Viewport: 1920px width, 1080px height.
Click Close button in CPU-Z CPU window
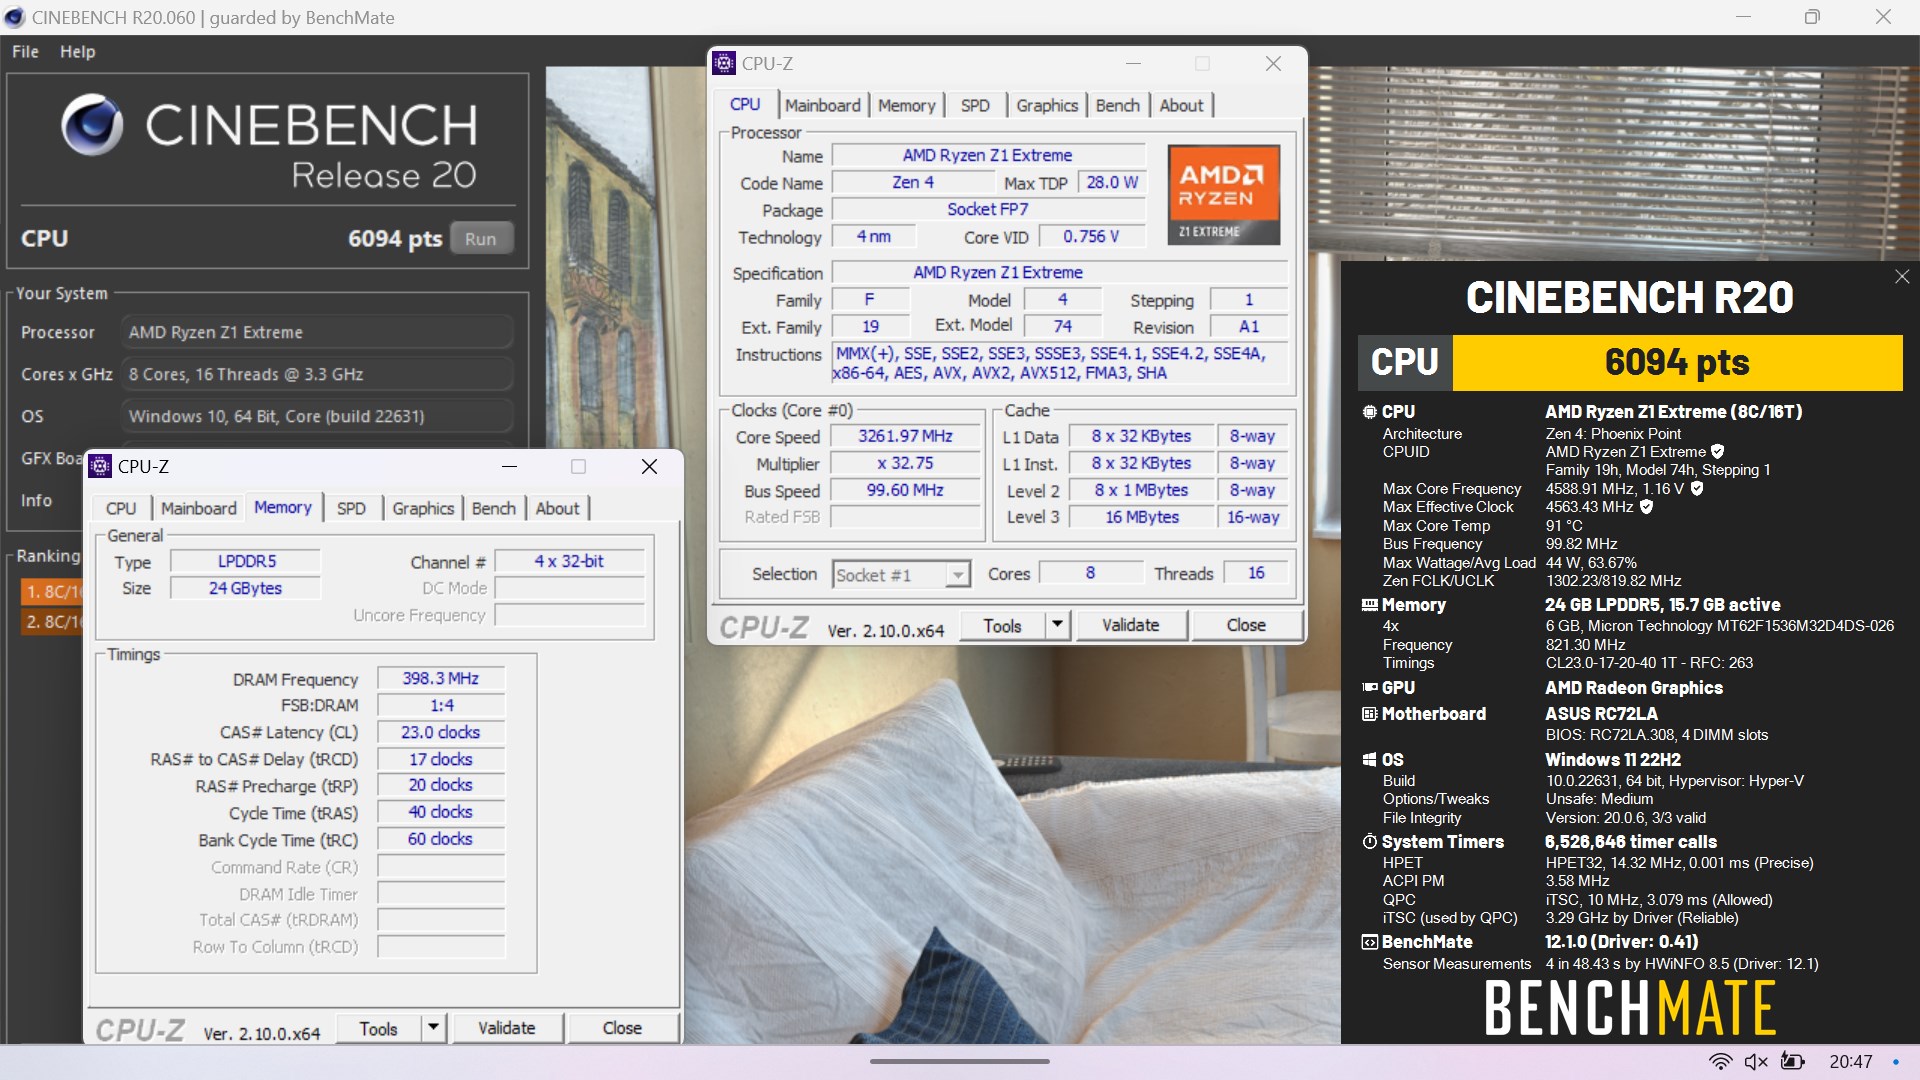click(x=1246, y=625)
